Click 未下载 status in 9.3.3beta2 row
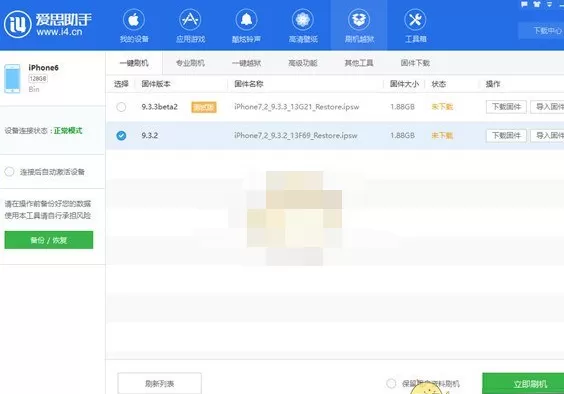Viewport: 564px width, 394px height. [x=442, y=107]
